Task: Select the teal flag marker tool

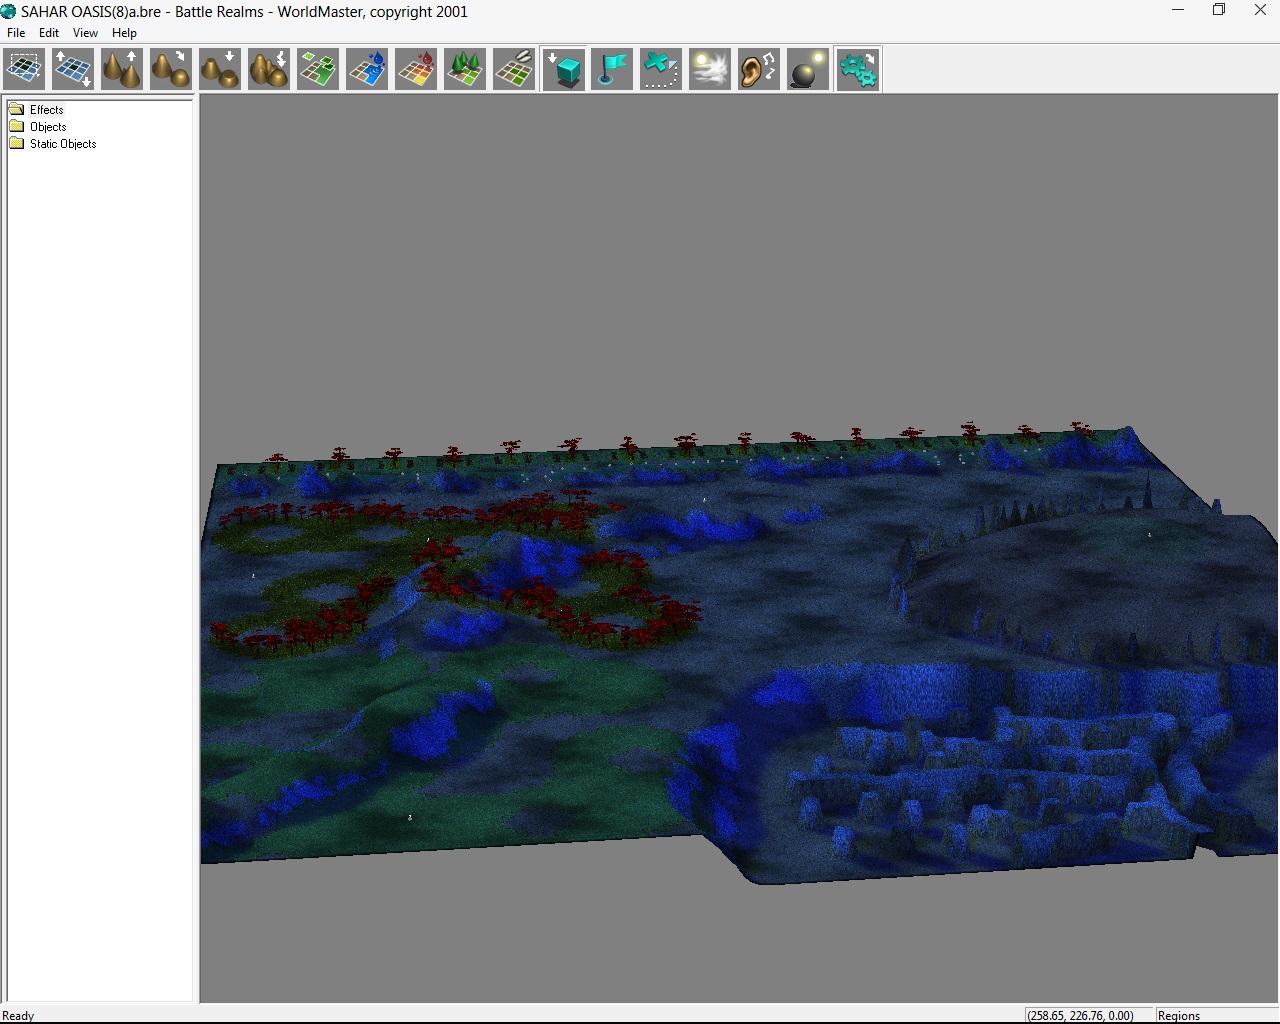Action: pos(612,70)
